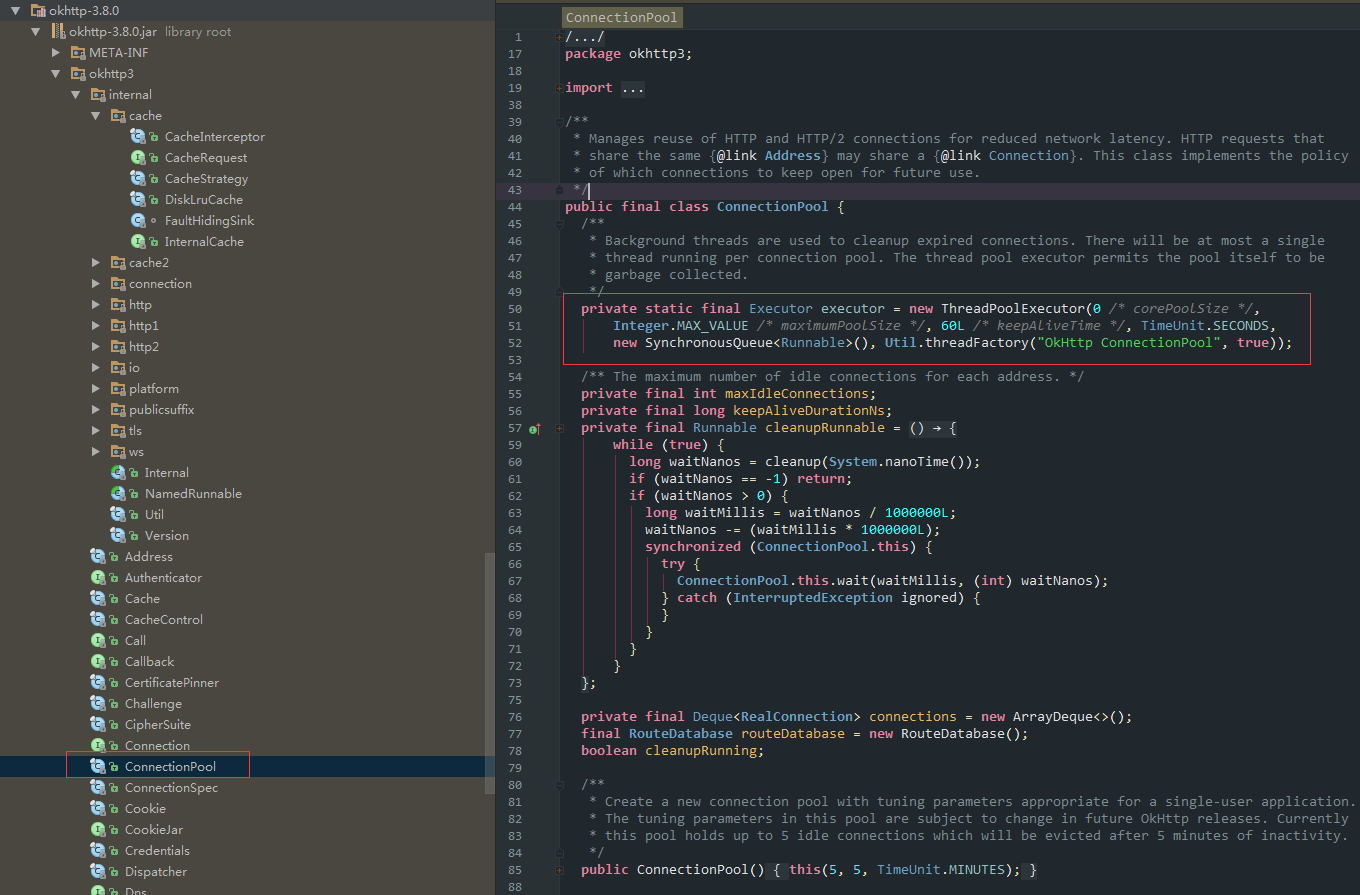Click line number 44 in the gutter

(515, 206)
